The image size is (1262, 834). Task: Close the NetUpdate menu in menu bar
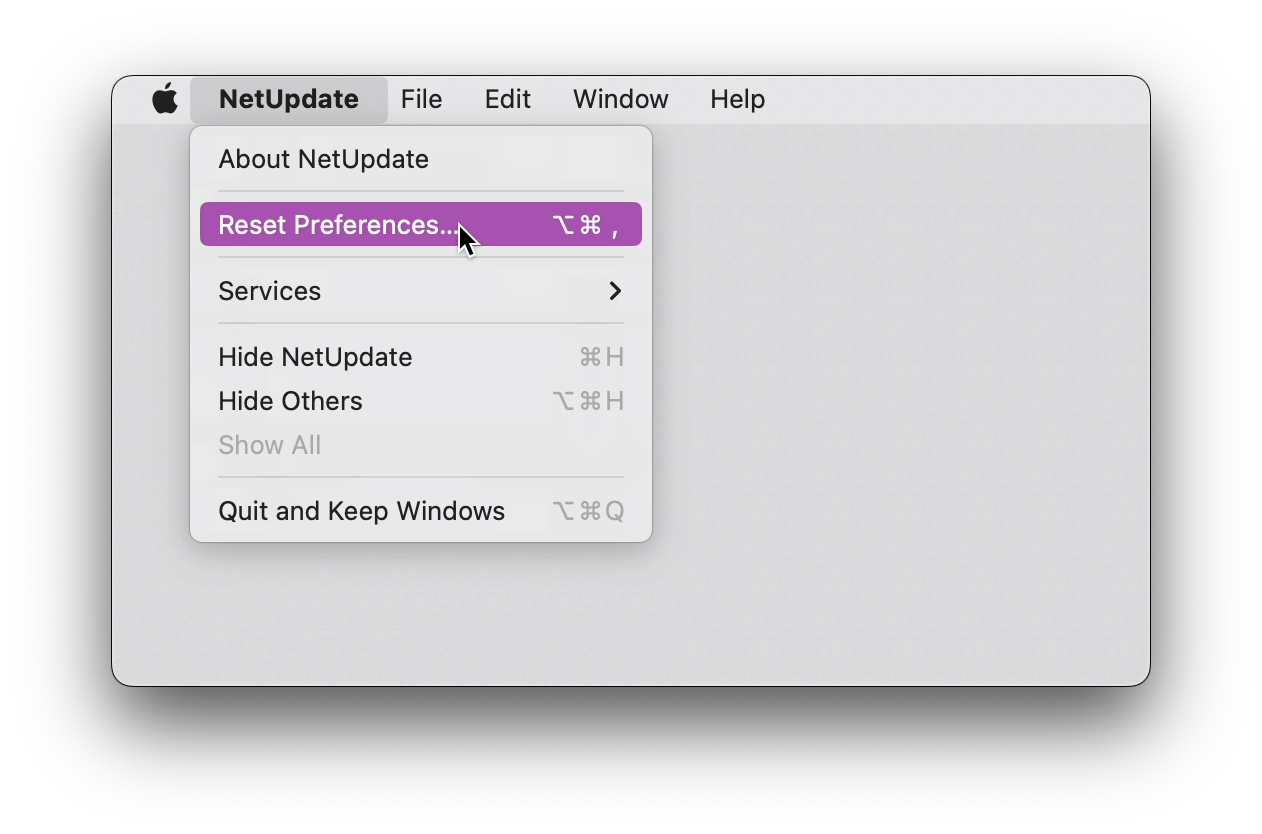[x=289, y=99]
